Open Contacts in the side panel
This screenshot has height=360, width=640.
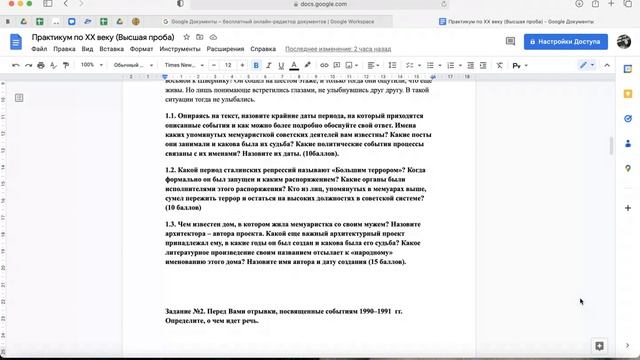pyautogui.click(x=628, y=144)
